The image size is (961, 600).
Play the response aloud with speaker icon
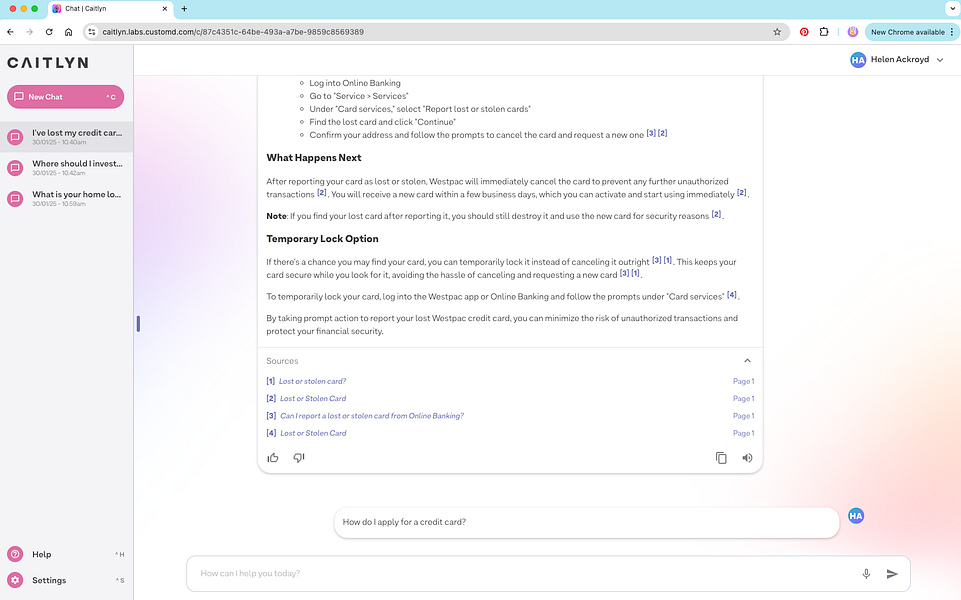[x=747, y=458]
